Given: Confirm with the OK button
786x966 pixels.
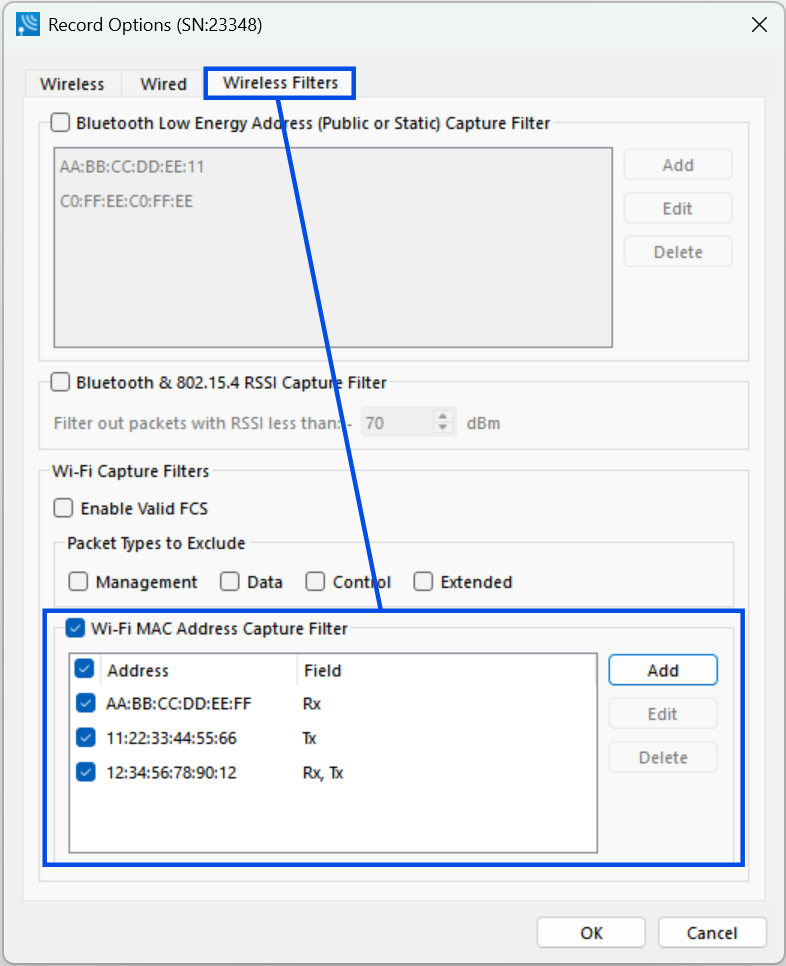Looking at the screenshot, I should coord(591,933).
